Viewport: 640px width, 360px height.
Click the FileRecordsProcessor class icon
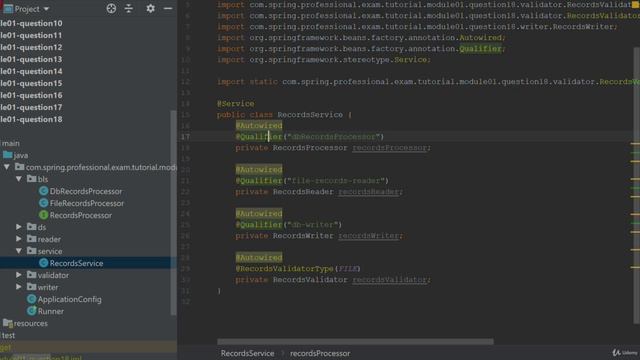[x=43, y=203]
